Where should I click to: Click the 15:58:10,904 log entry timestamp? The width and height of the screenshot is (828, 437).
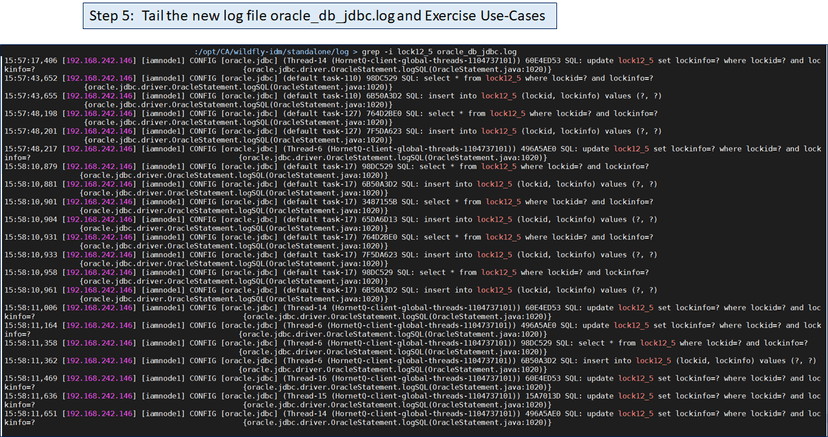(x=29, y=218)
